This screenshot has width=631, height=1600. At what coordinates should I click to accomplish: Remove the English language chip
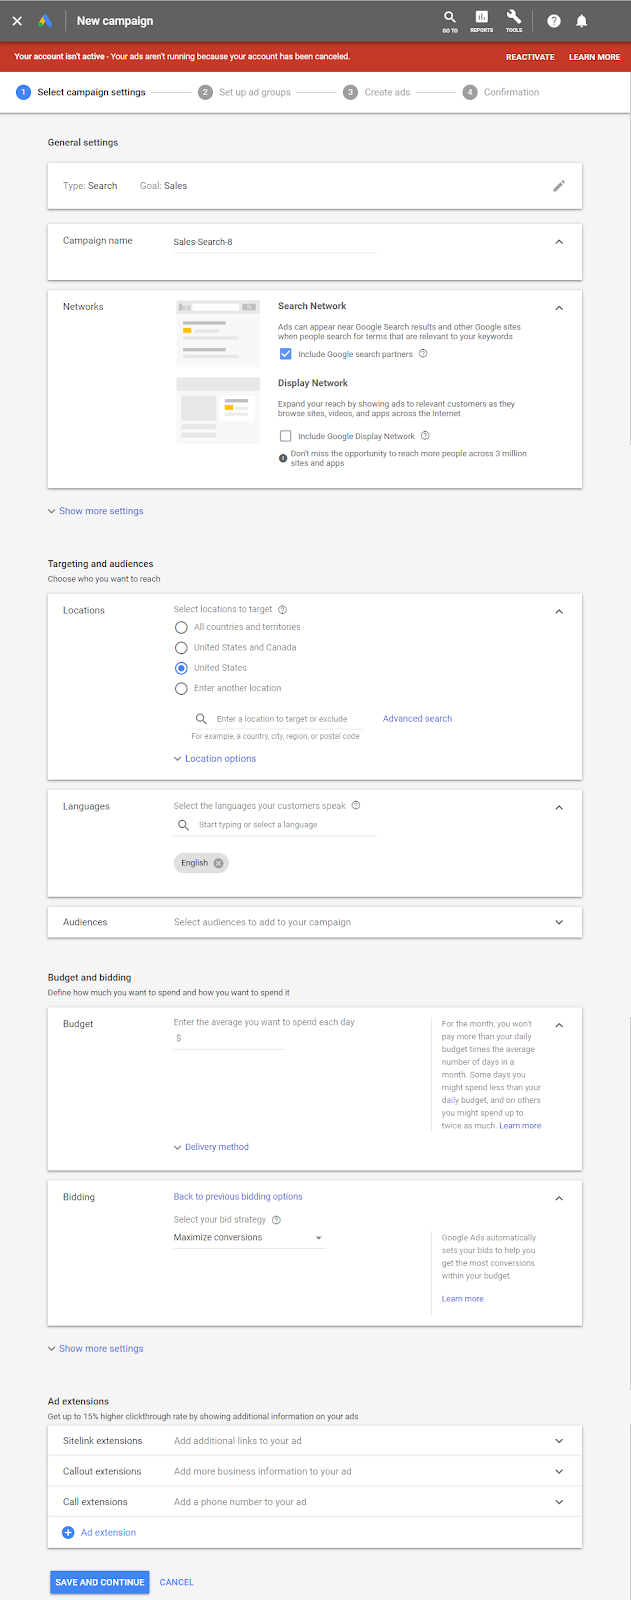click(218, 863)
